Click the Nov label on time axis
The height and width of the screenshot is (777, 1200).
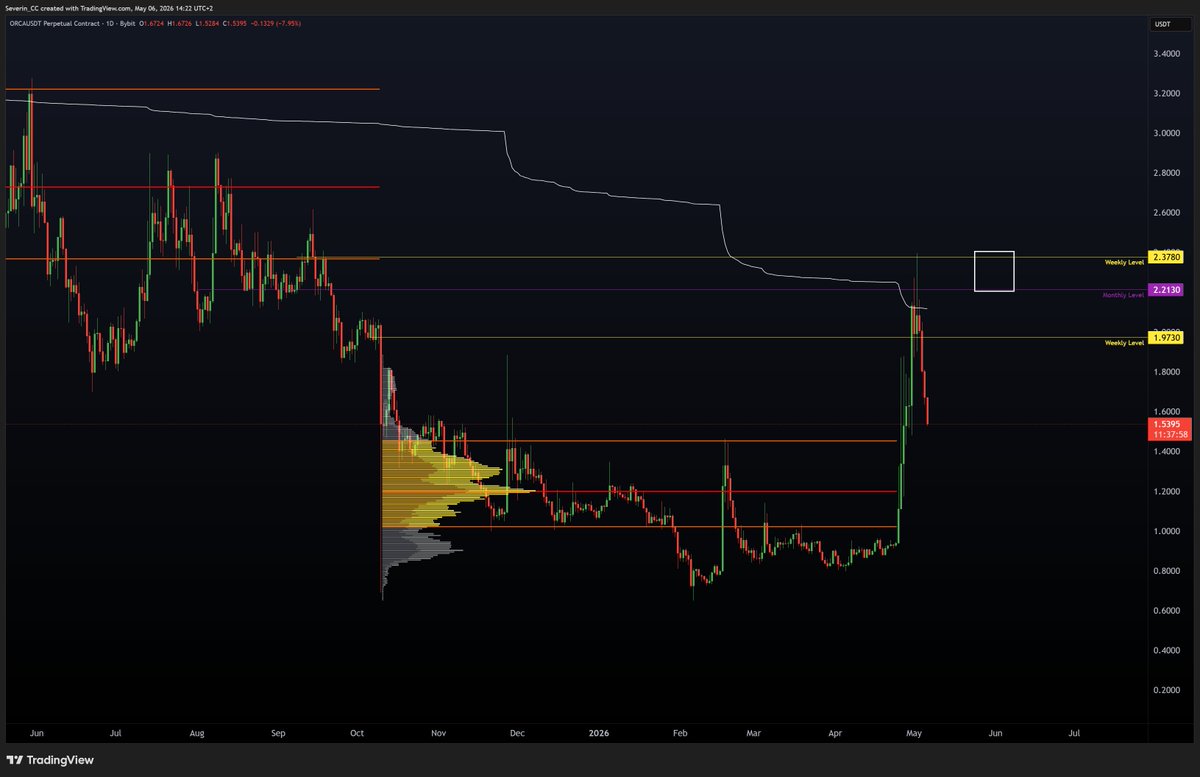[438, 734]
